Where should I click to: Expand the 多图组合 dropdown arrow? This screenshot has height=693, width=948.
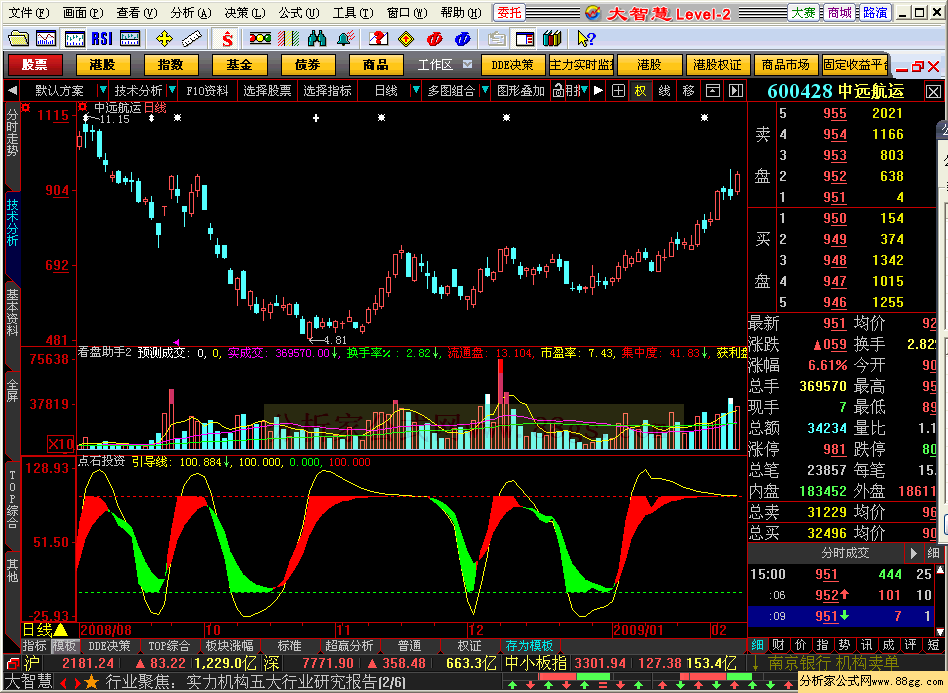click(x=484, y=91)
